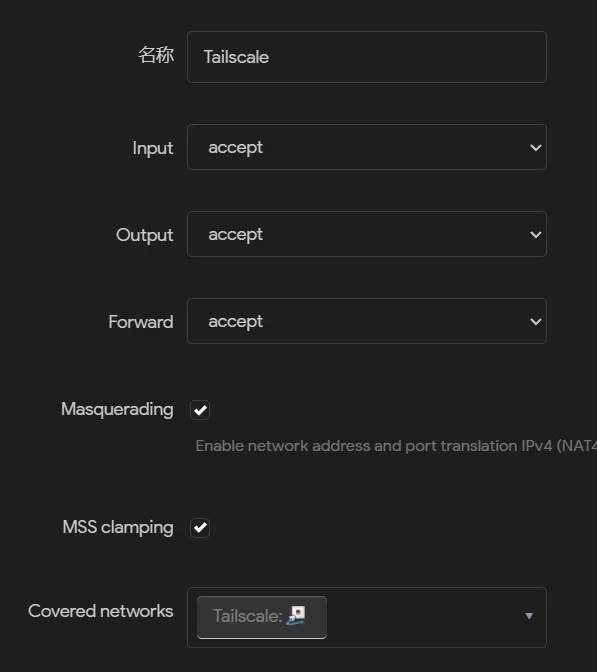The height and width of the screenshot is (672, 597).
Task: Click the 名称 field label
Action: pos(156,55)
